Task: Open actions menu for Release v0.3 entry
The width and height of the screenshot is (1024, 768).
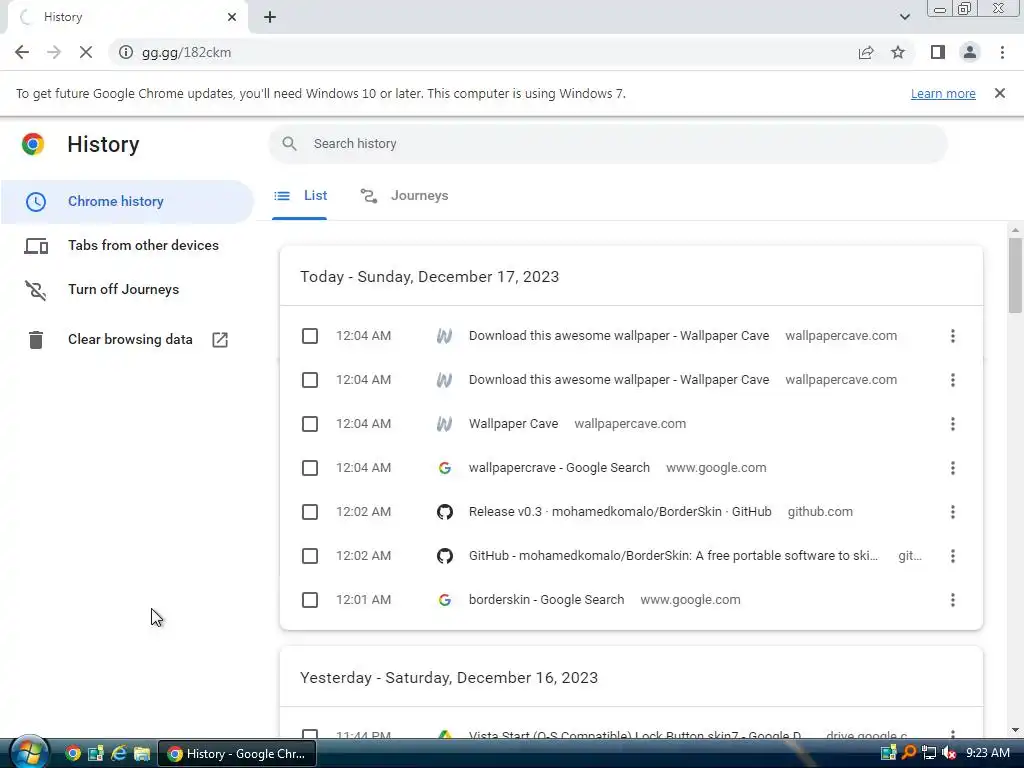Action: click(953, 512)
